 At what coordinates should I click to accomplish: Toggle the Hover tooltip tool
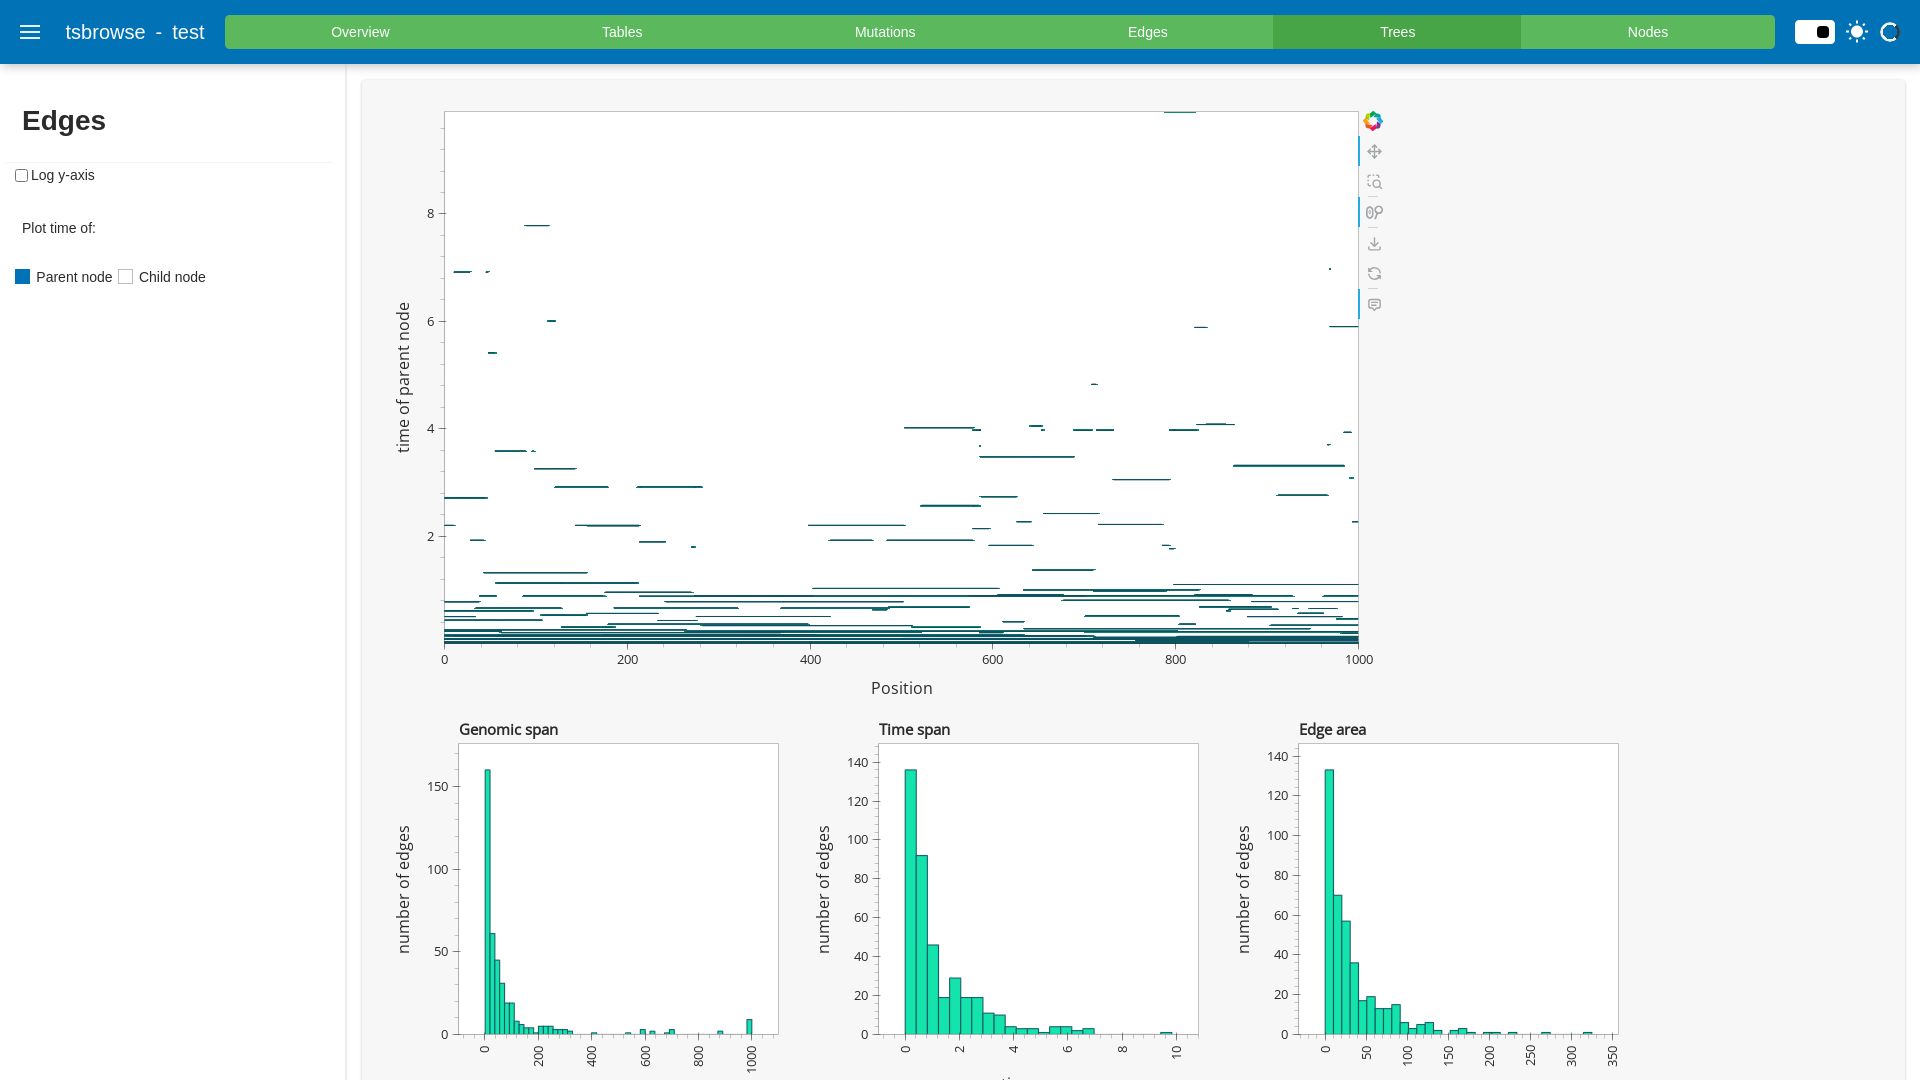(x=1374, y=305)
